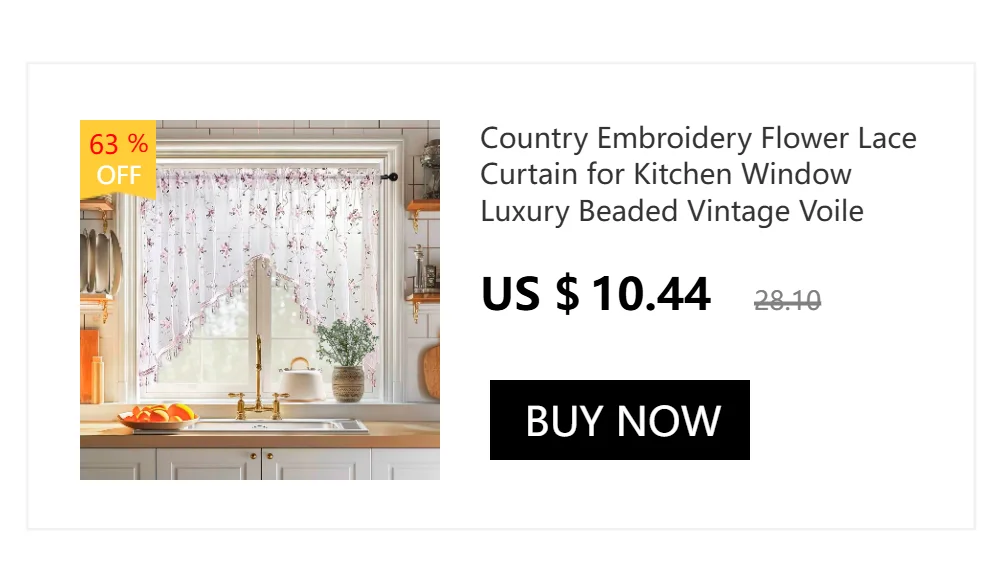The width and height of the screenshot is (1000, 580).
Task: Open the Country Embroidery Flower Lace Curtain title
Action: pos(698,174)
